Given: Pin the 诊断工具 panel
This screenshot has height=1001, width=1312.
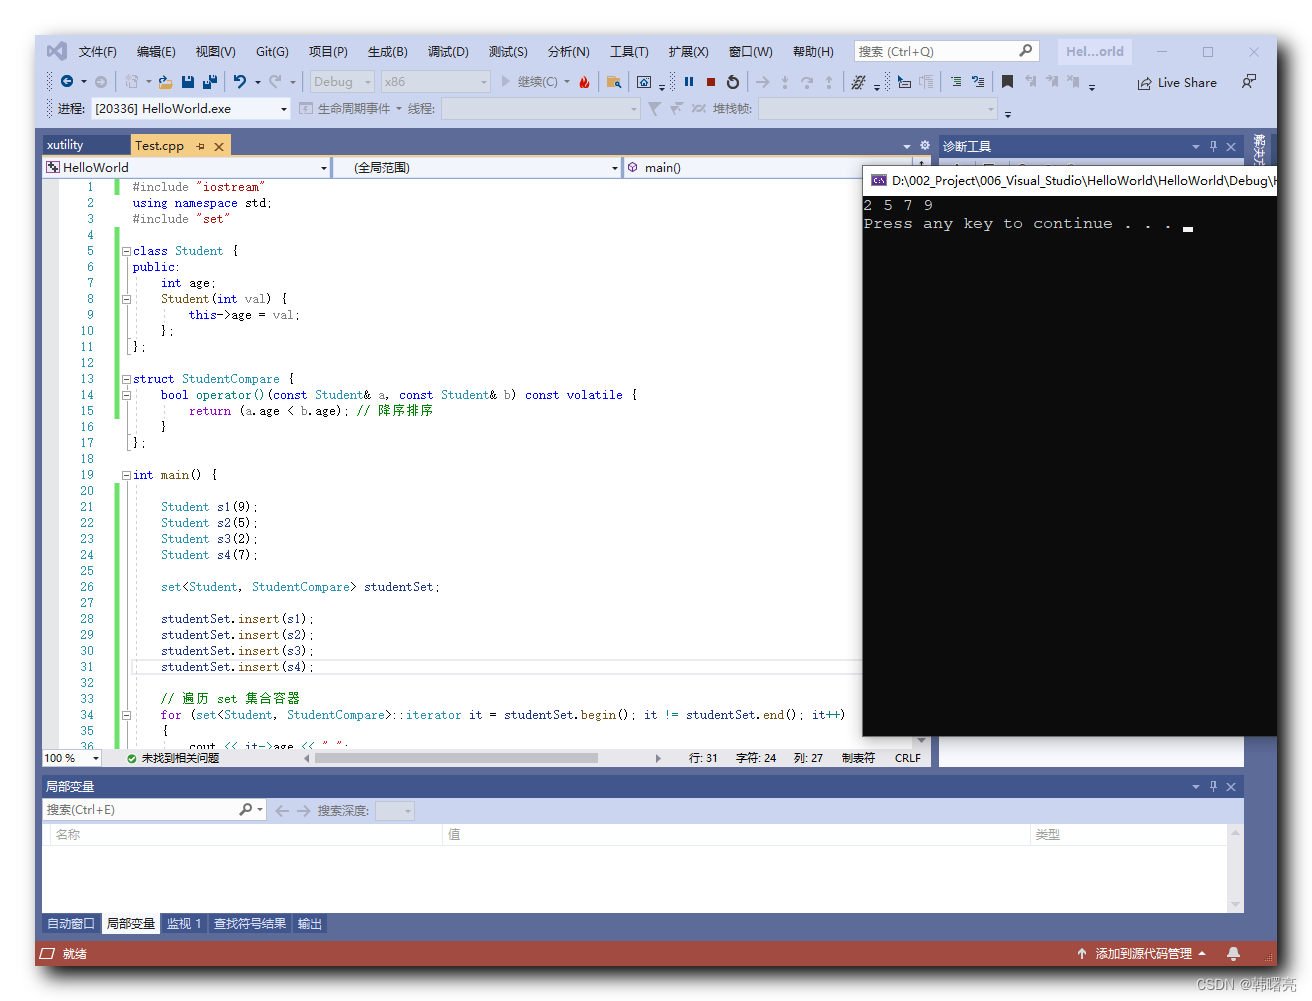Looking at the screenshot, I should 1213,146.
